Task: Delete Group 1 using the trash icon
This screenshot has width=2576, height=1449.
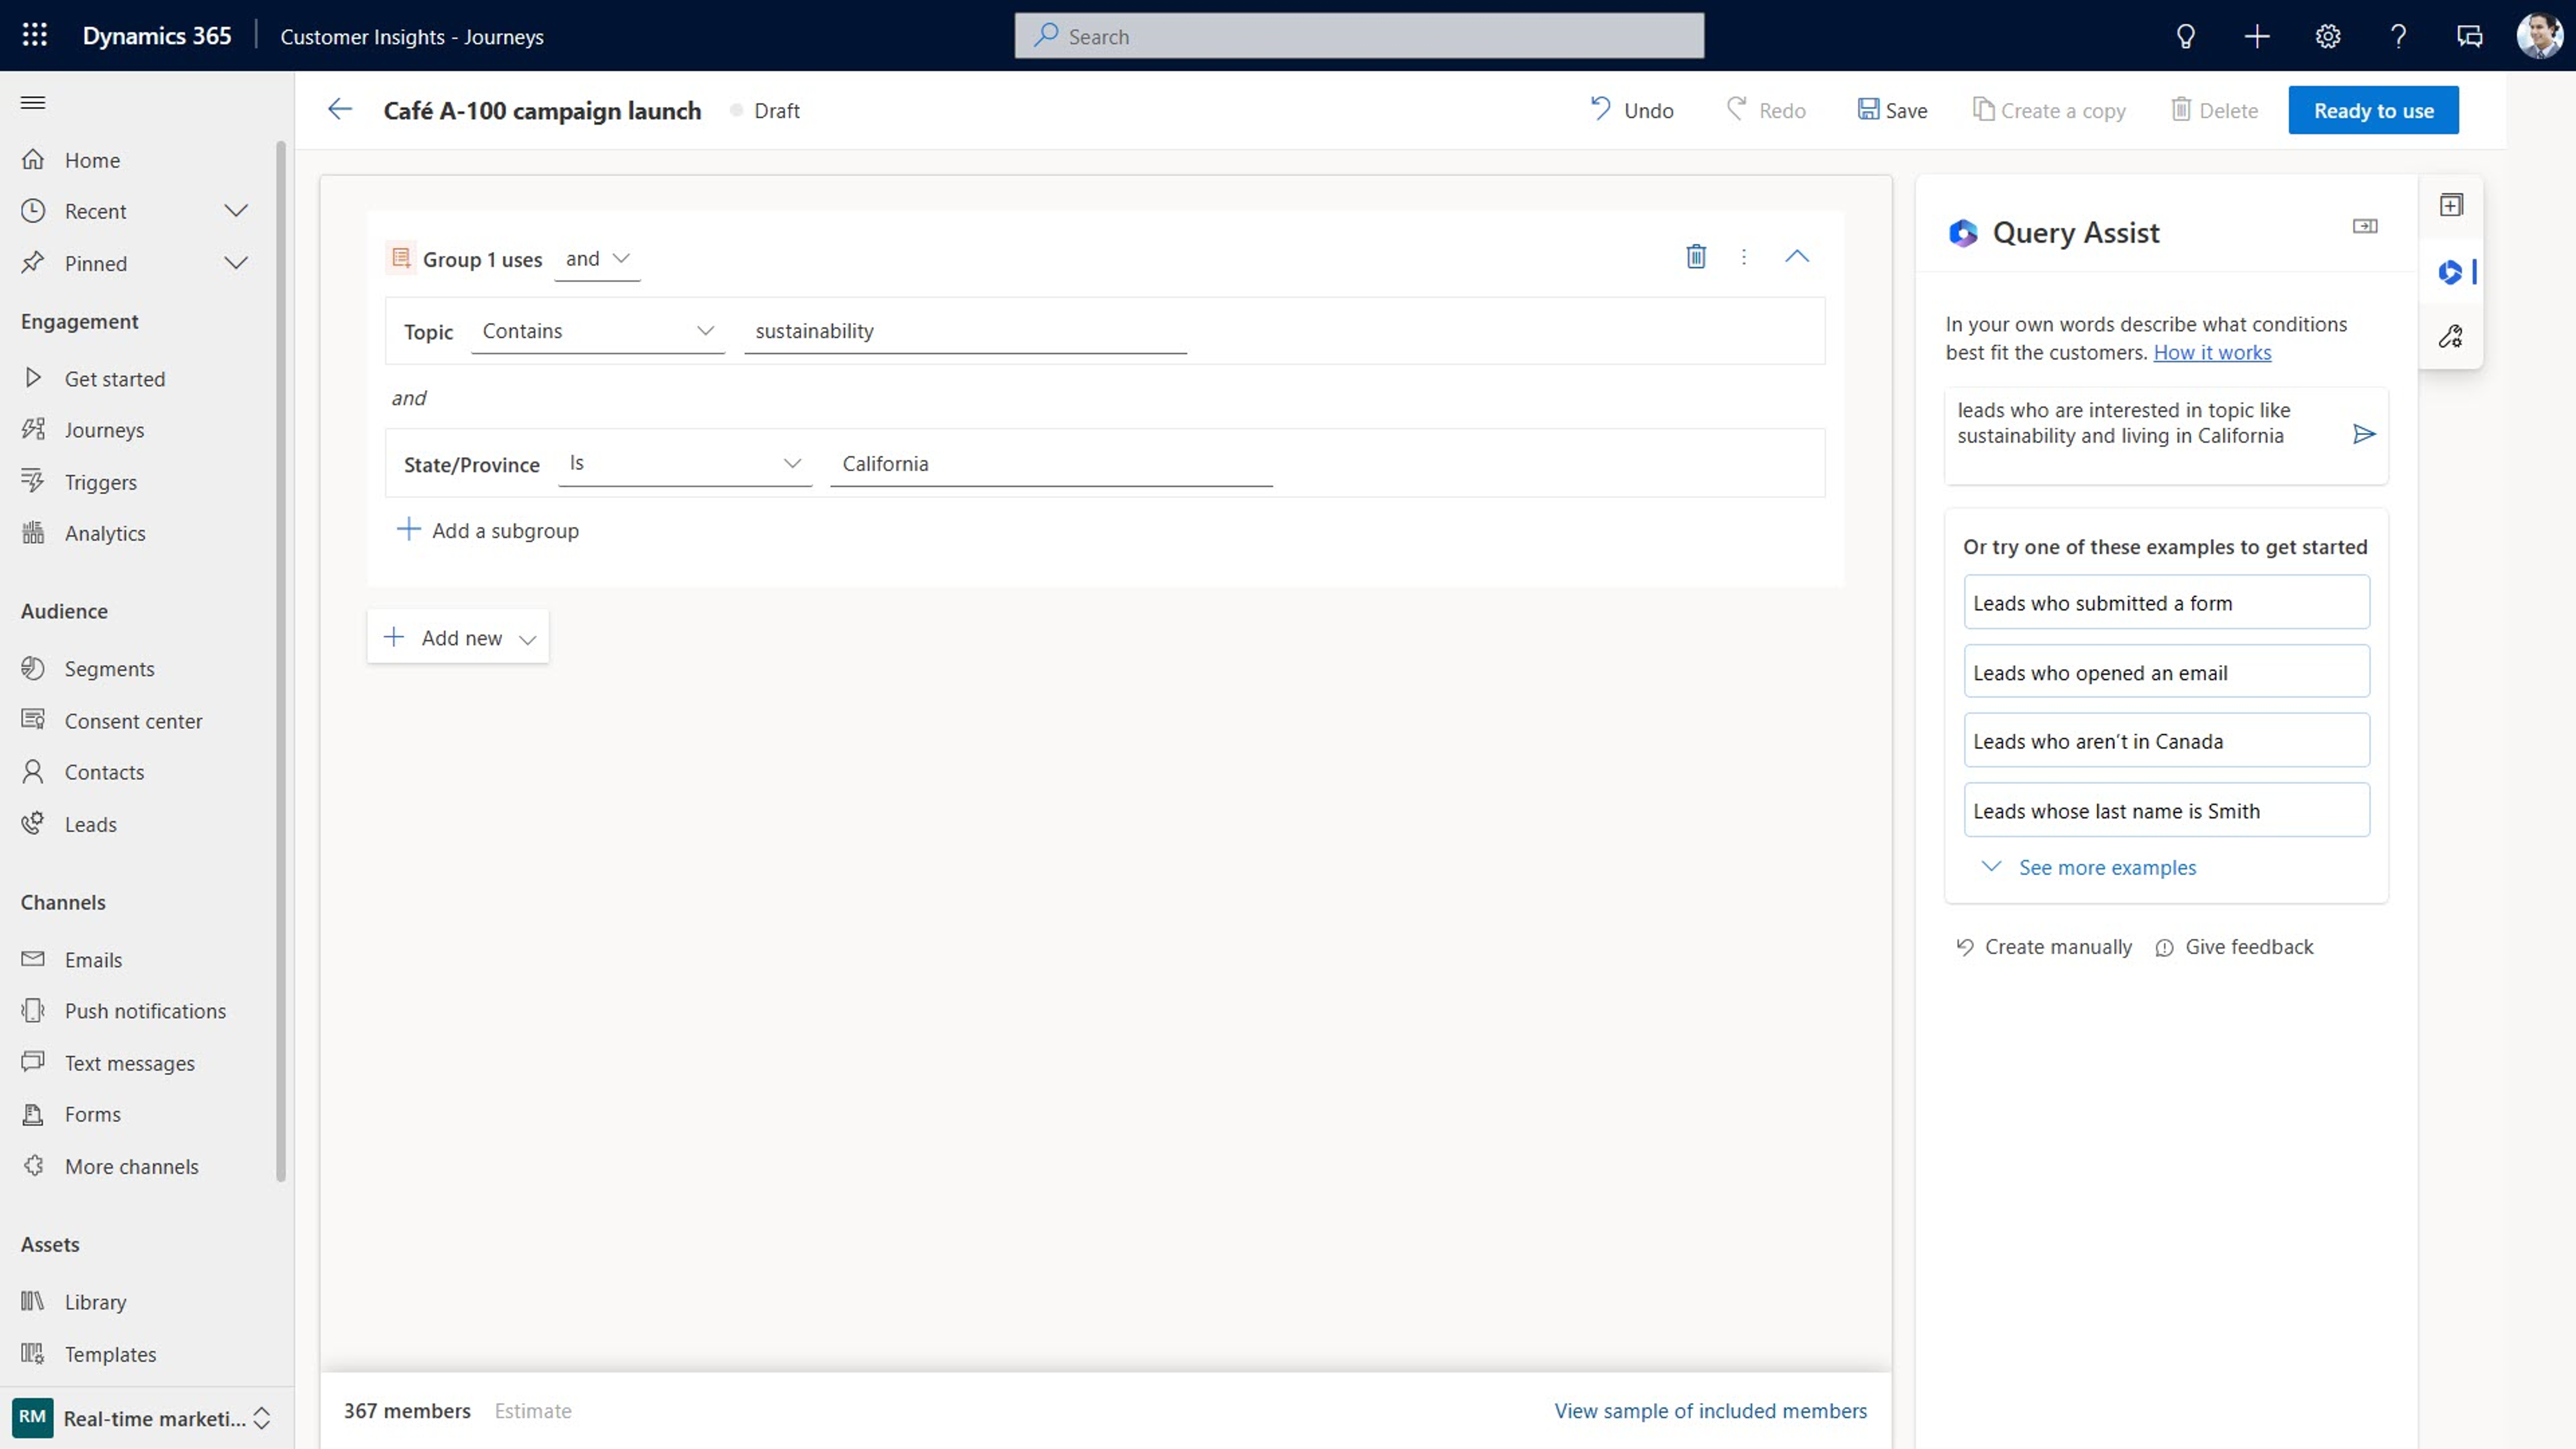Action: pyautogui.click(x=1695, y=256)
